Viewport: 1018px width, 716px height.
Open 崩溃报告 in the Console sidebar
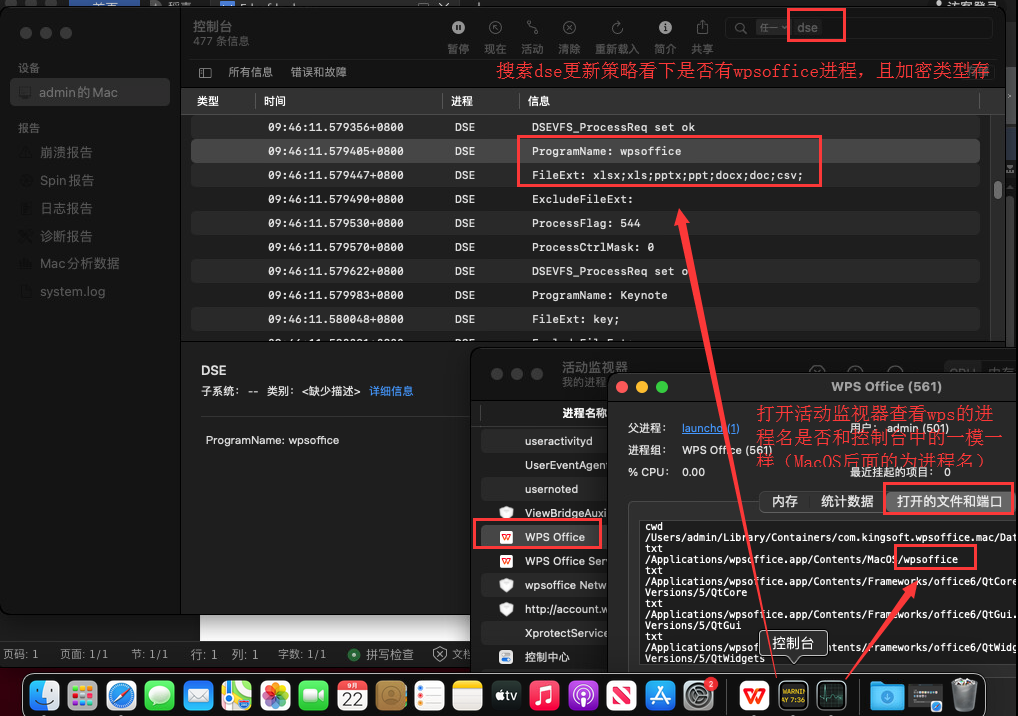click(x=66, y=153)
